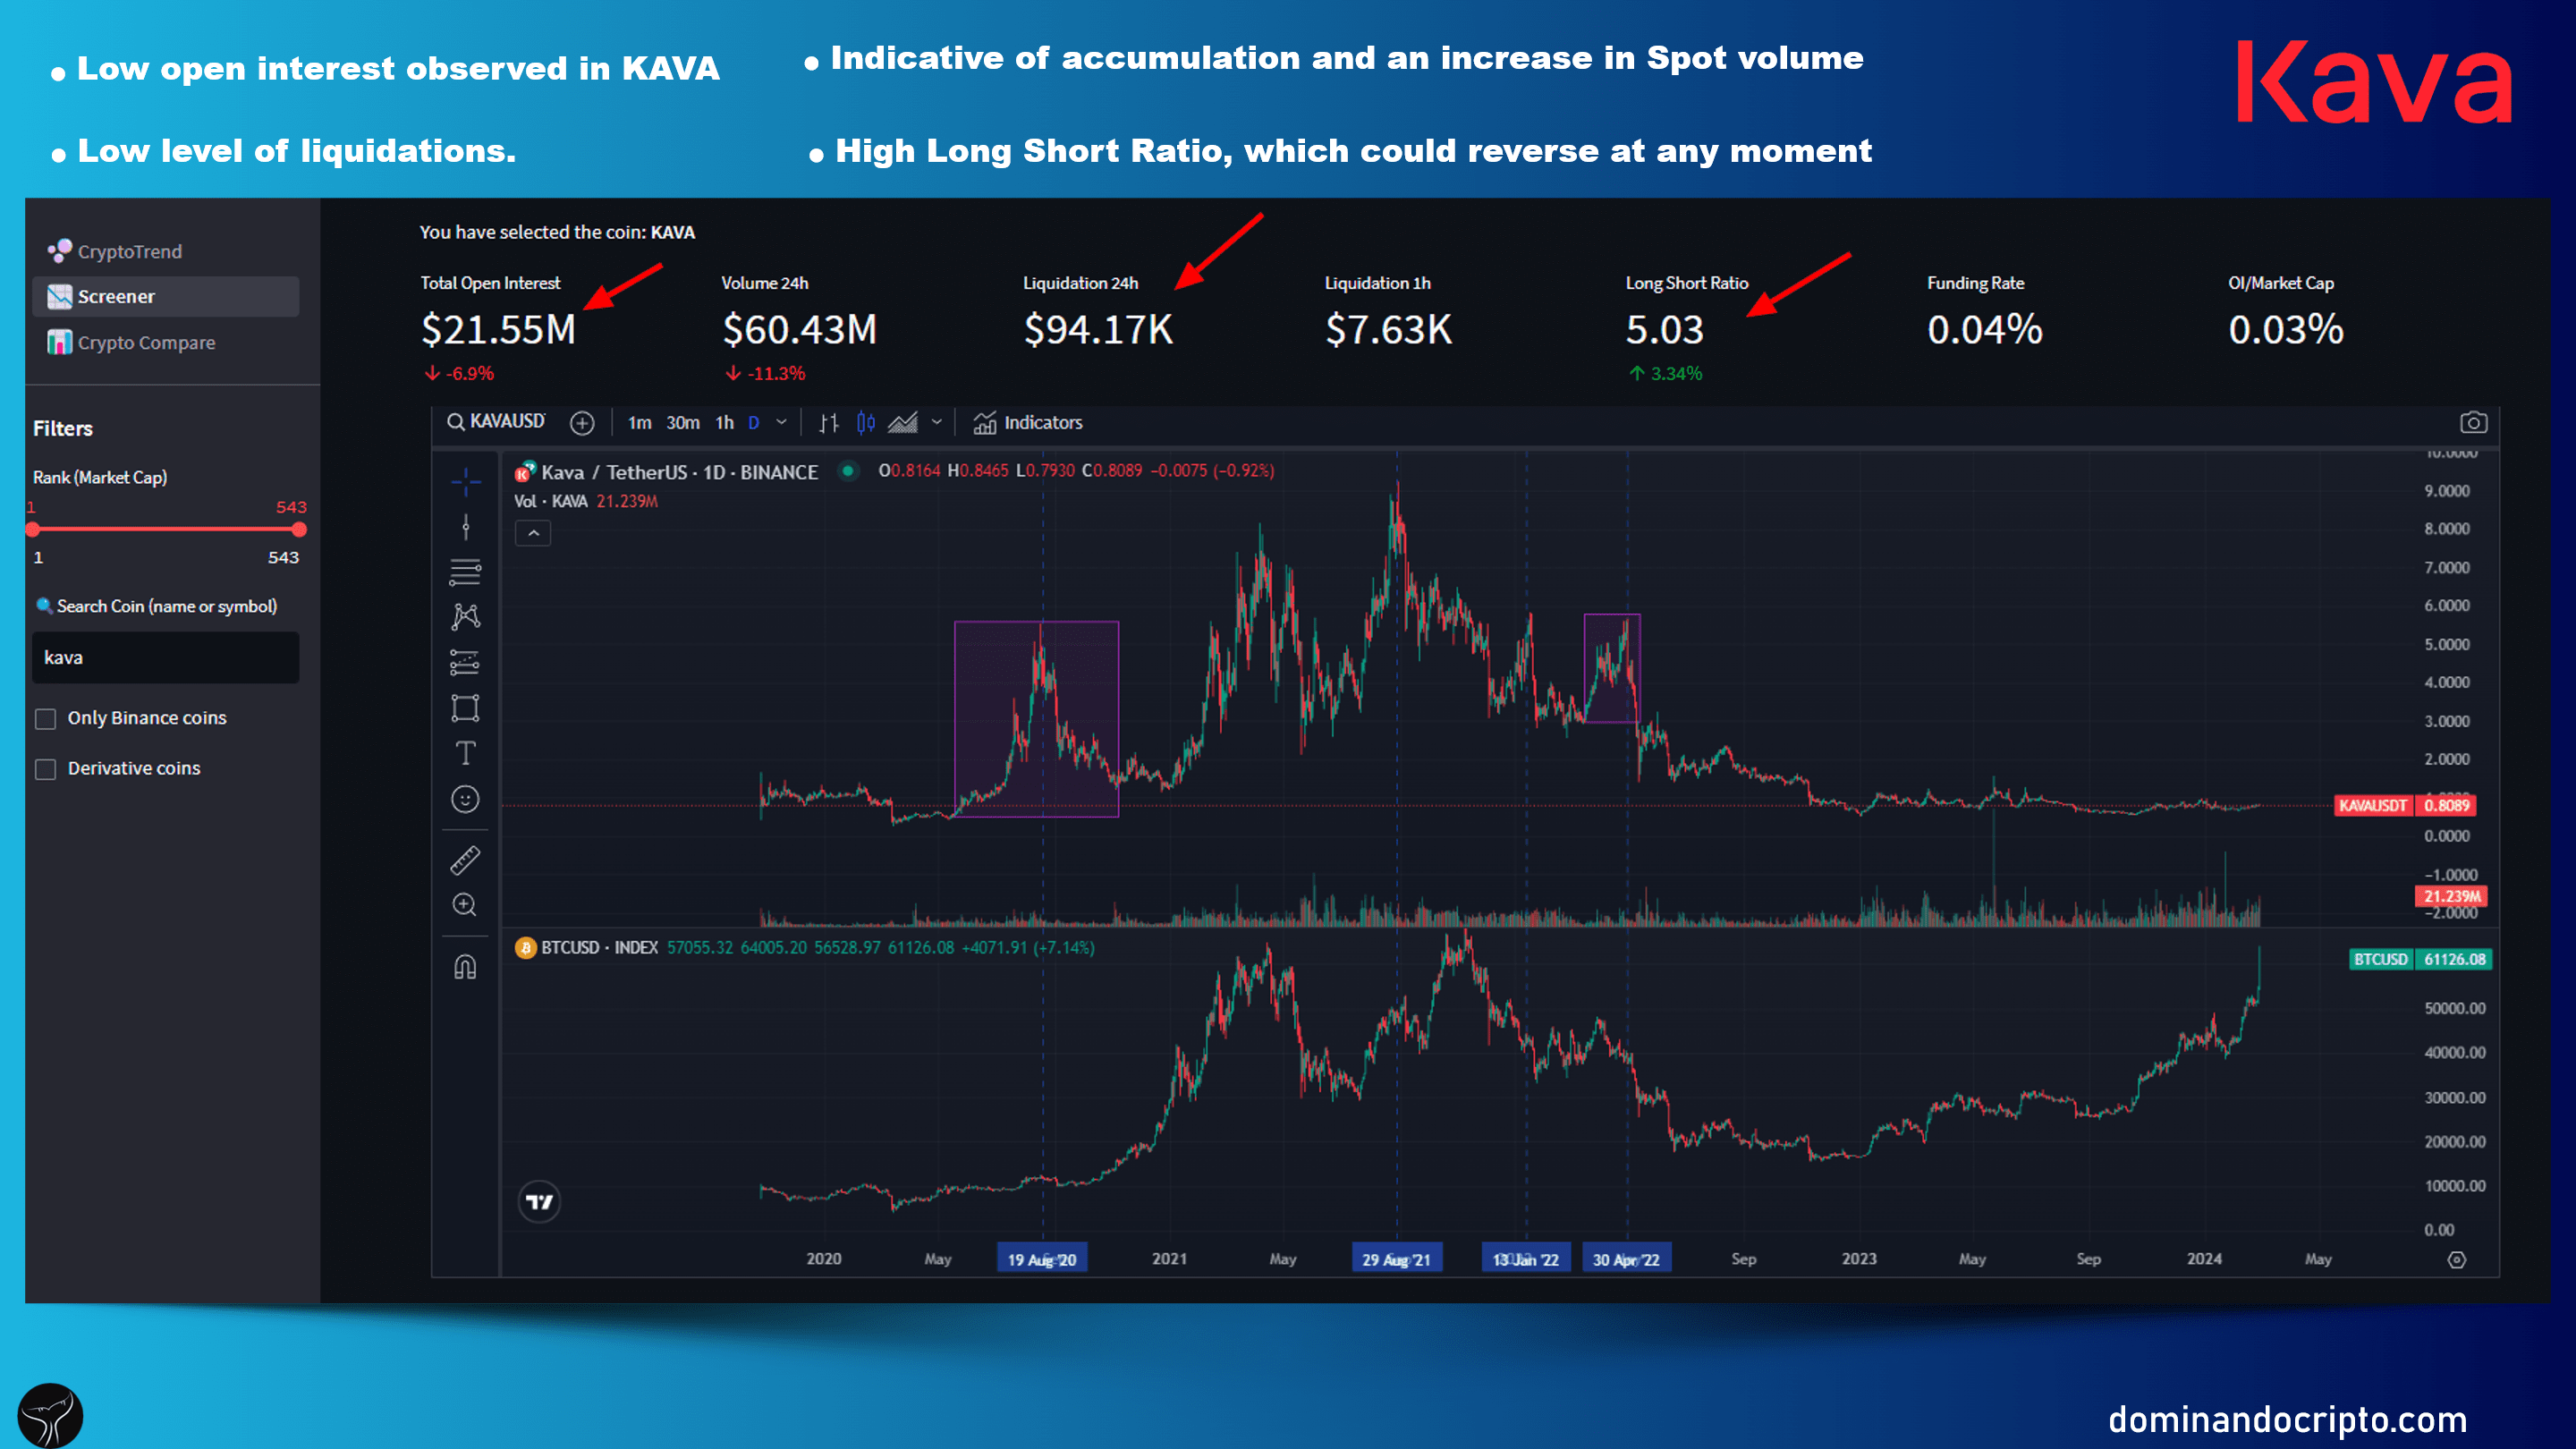Open the timeframe interval dropdown

(x=783, y=422)
